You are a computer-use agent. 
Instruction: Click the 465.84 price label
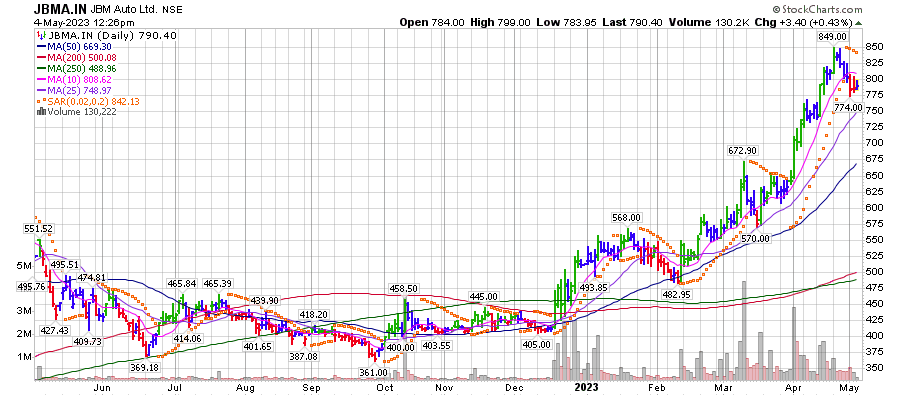181,283
